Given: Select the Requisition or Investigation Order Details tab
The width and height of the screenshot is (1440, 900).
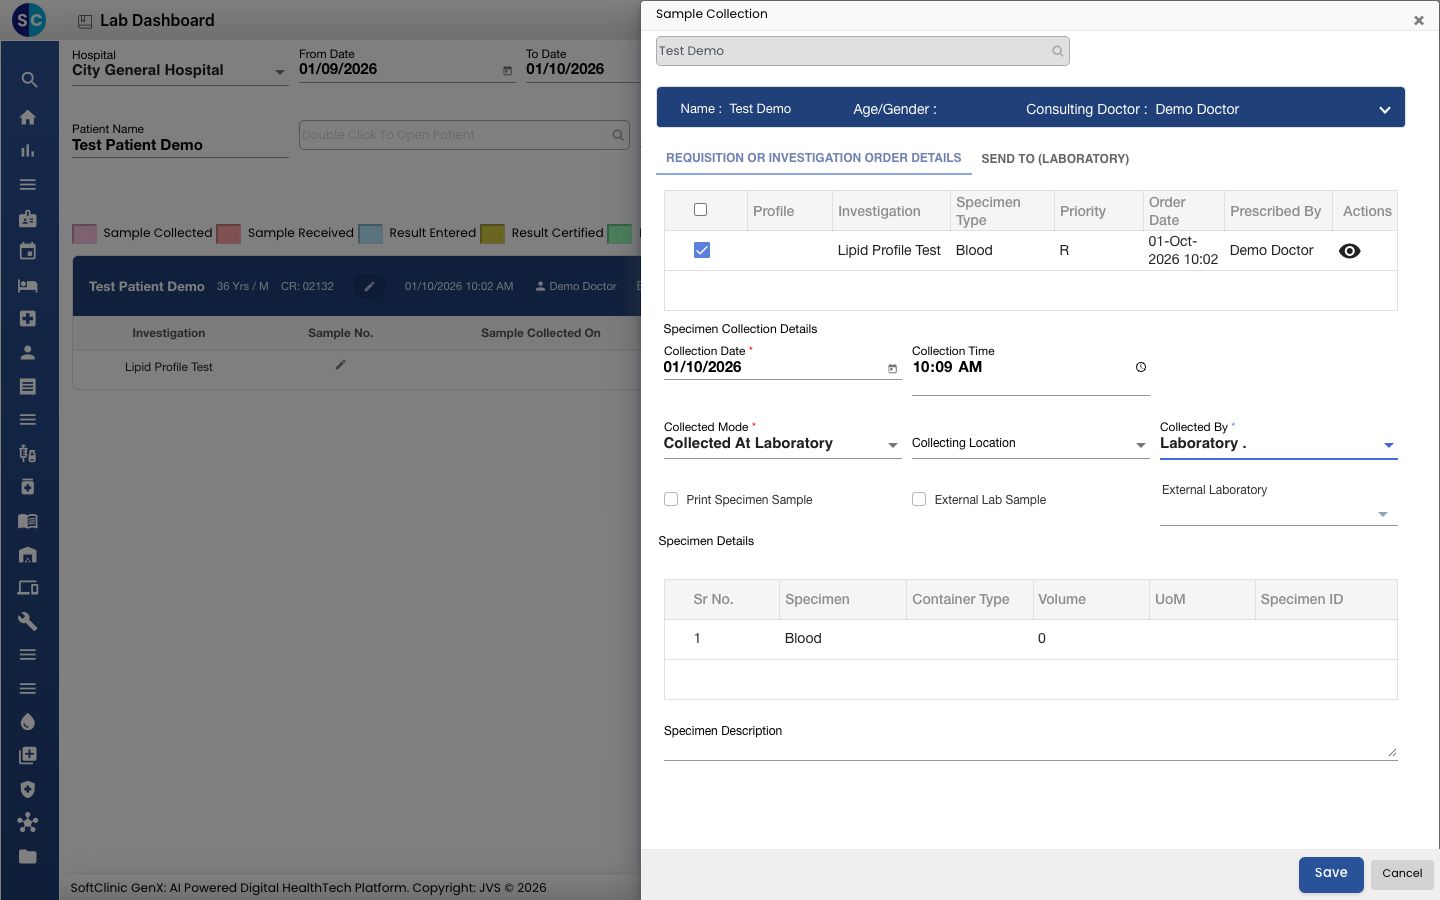Looking at the screenshot, I should click(x=814, y=158).
